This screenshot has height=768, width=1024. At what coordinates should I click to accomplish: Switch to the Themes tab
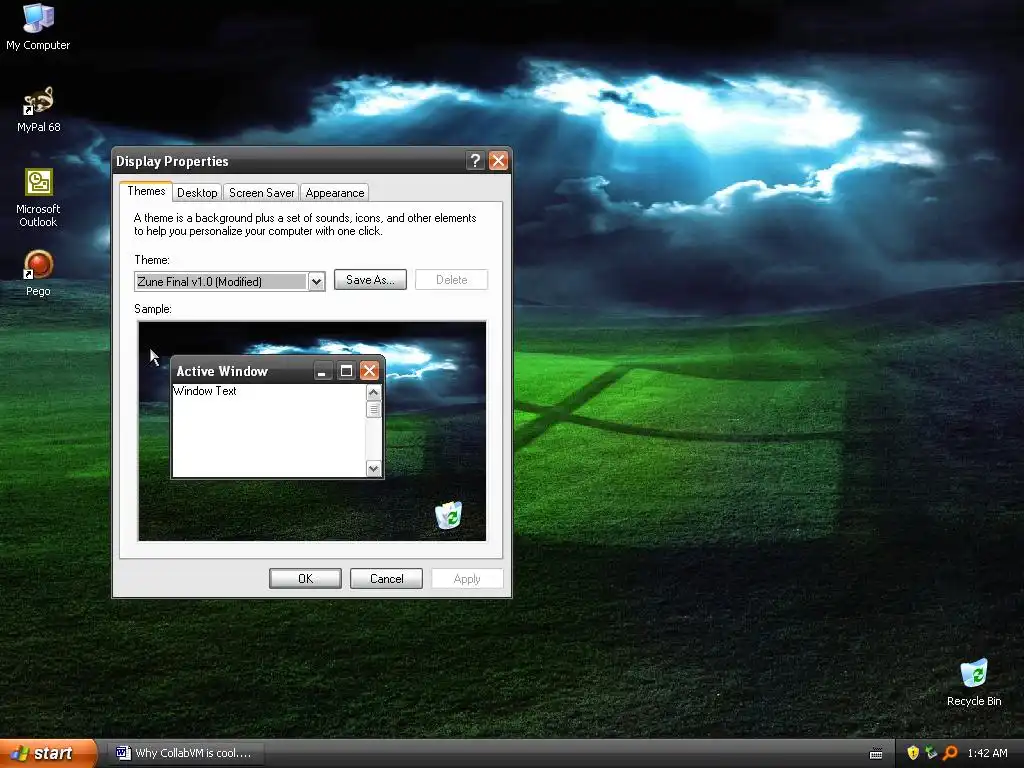[146, 191]
